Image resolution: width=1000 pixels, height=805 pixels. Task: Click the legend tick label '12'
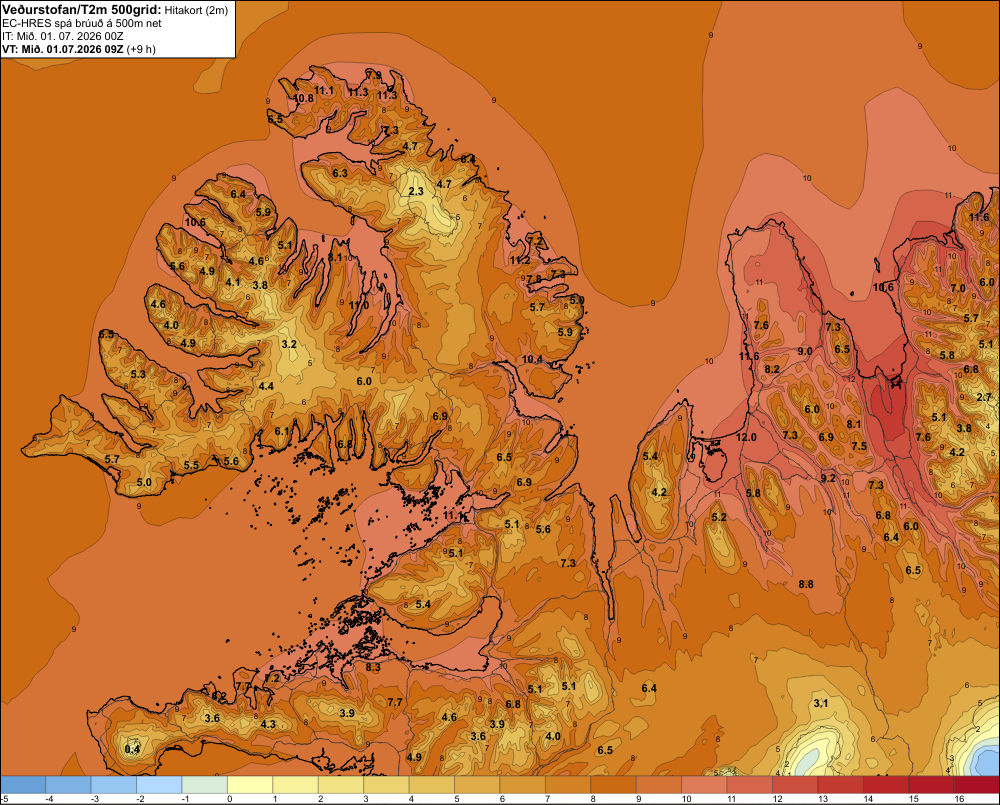pyautogui.click(x=777, y=799)
